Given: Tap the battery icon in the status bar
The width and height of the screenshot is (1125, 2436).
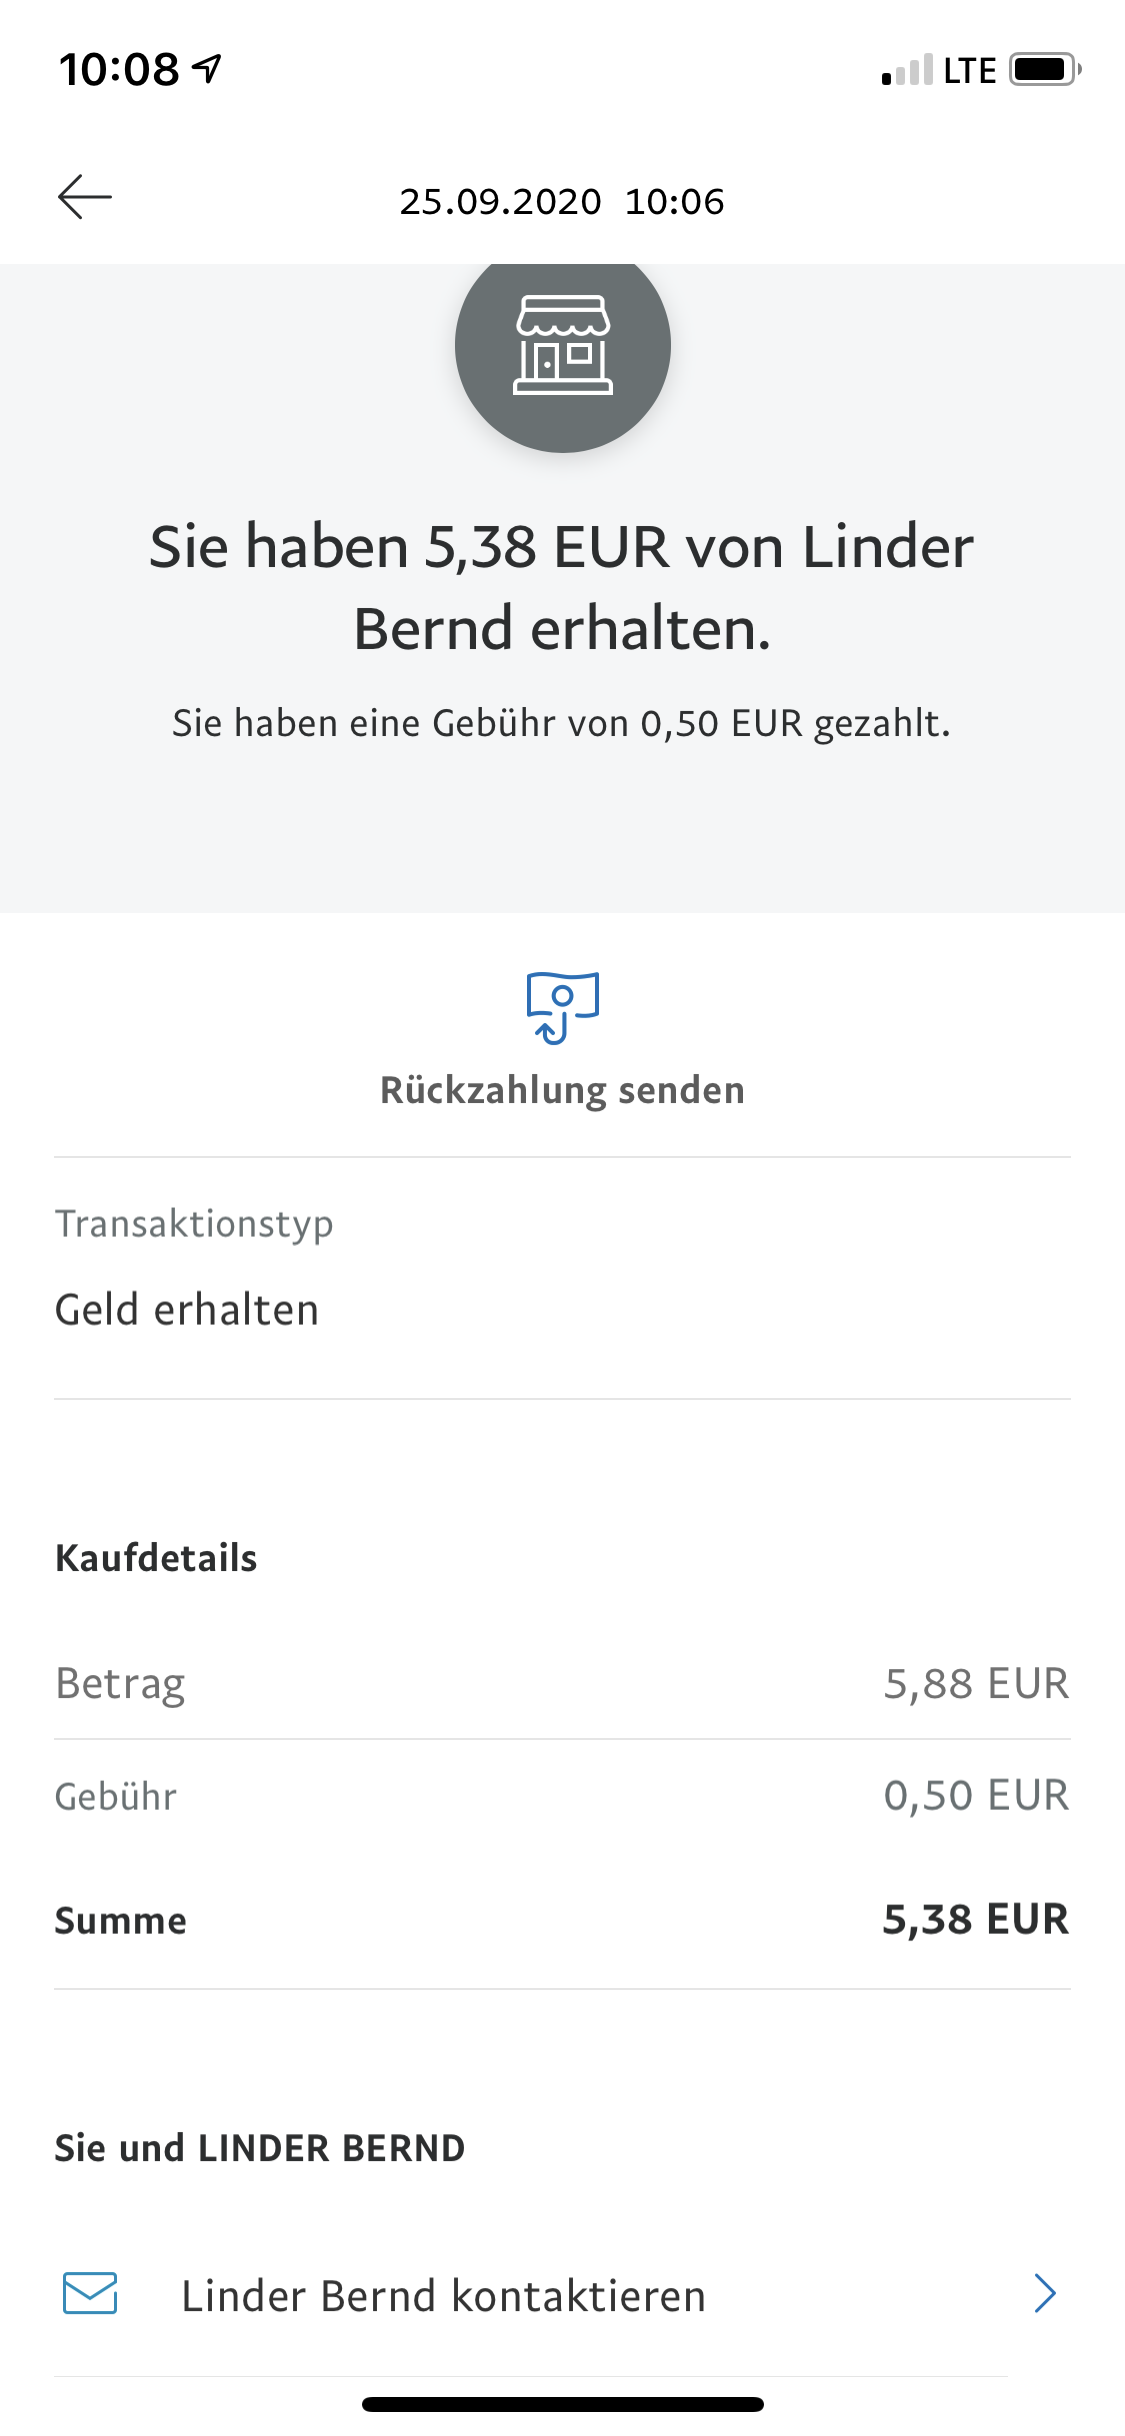Looking at the screenshot, I should 1044,70.
